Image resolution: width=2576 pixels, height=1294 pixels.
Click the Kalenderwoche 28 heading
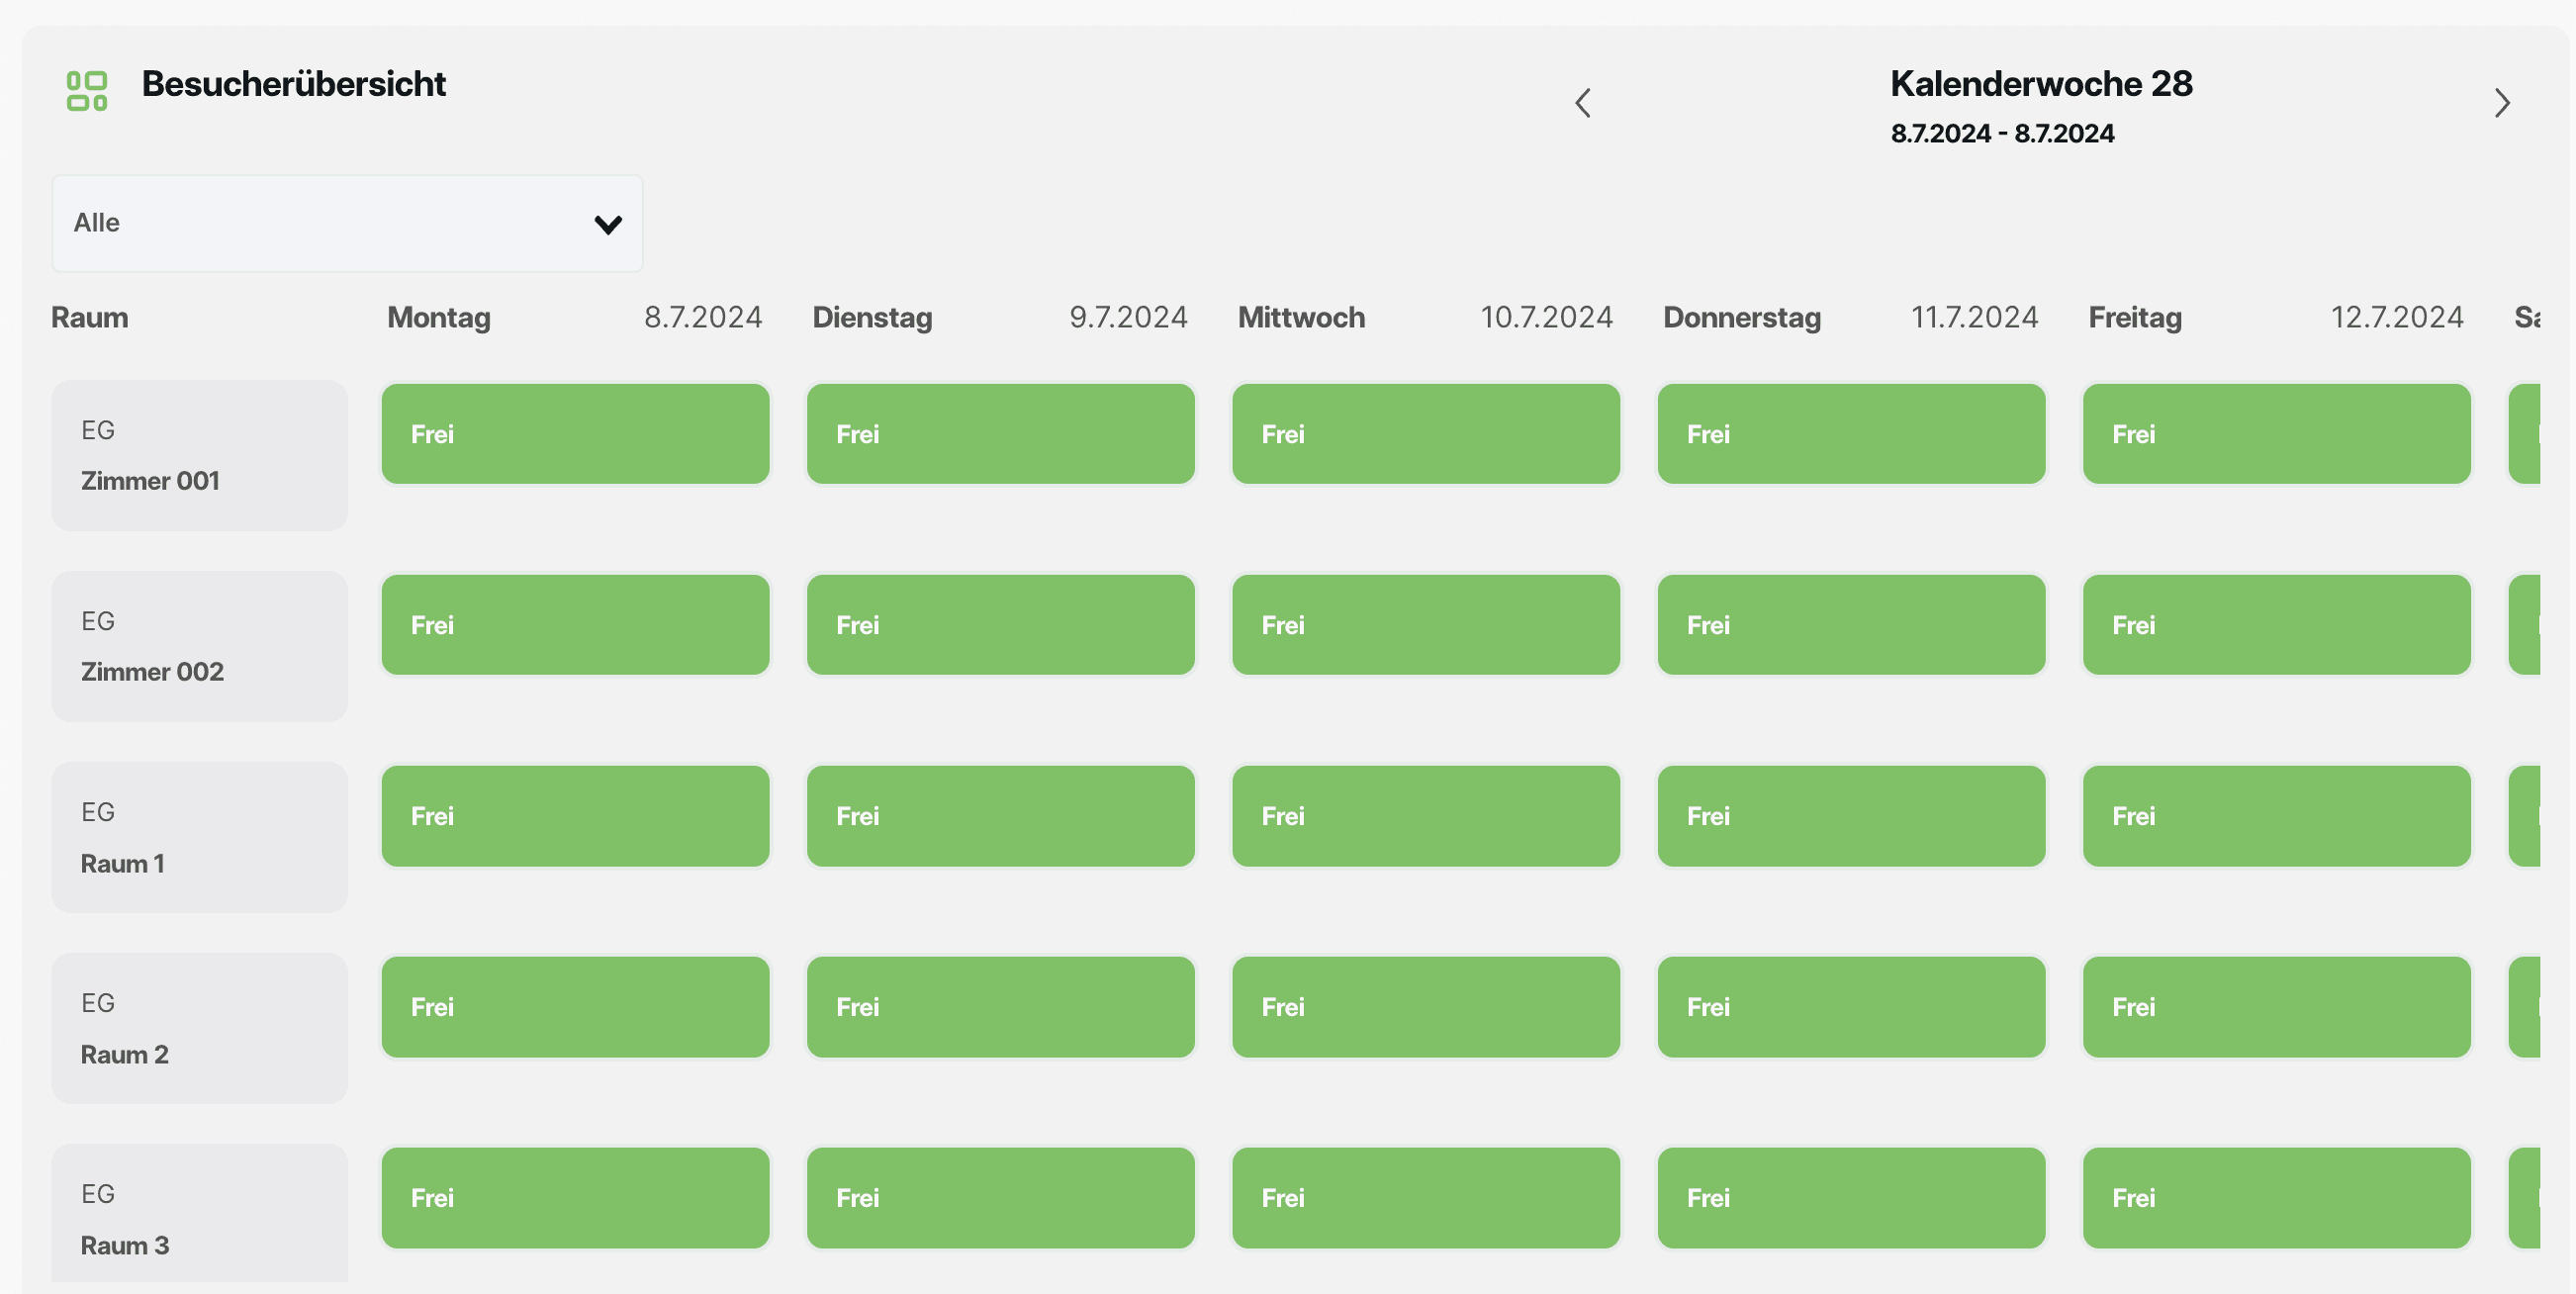[x=2040, y=84]
